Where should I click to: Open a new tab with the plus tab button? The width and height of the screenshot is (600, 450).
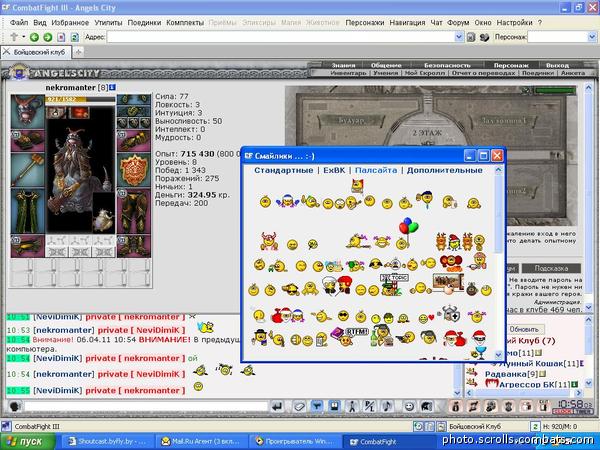pyautogui.click(x=78, y=52)
